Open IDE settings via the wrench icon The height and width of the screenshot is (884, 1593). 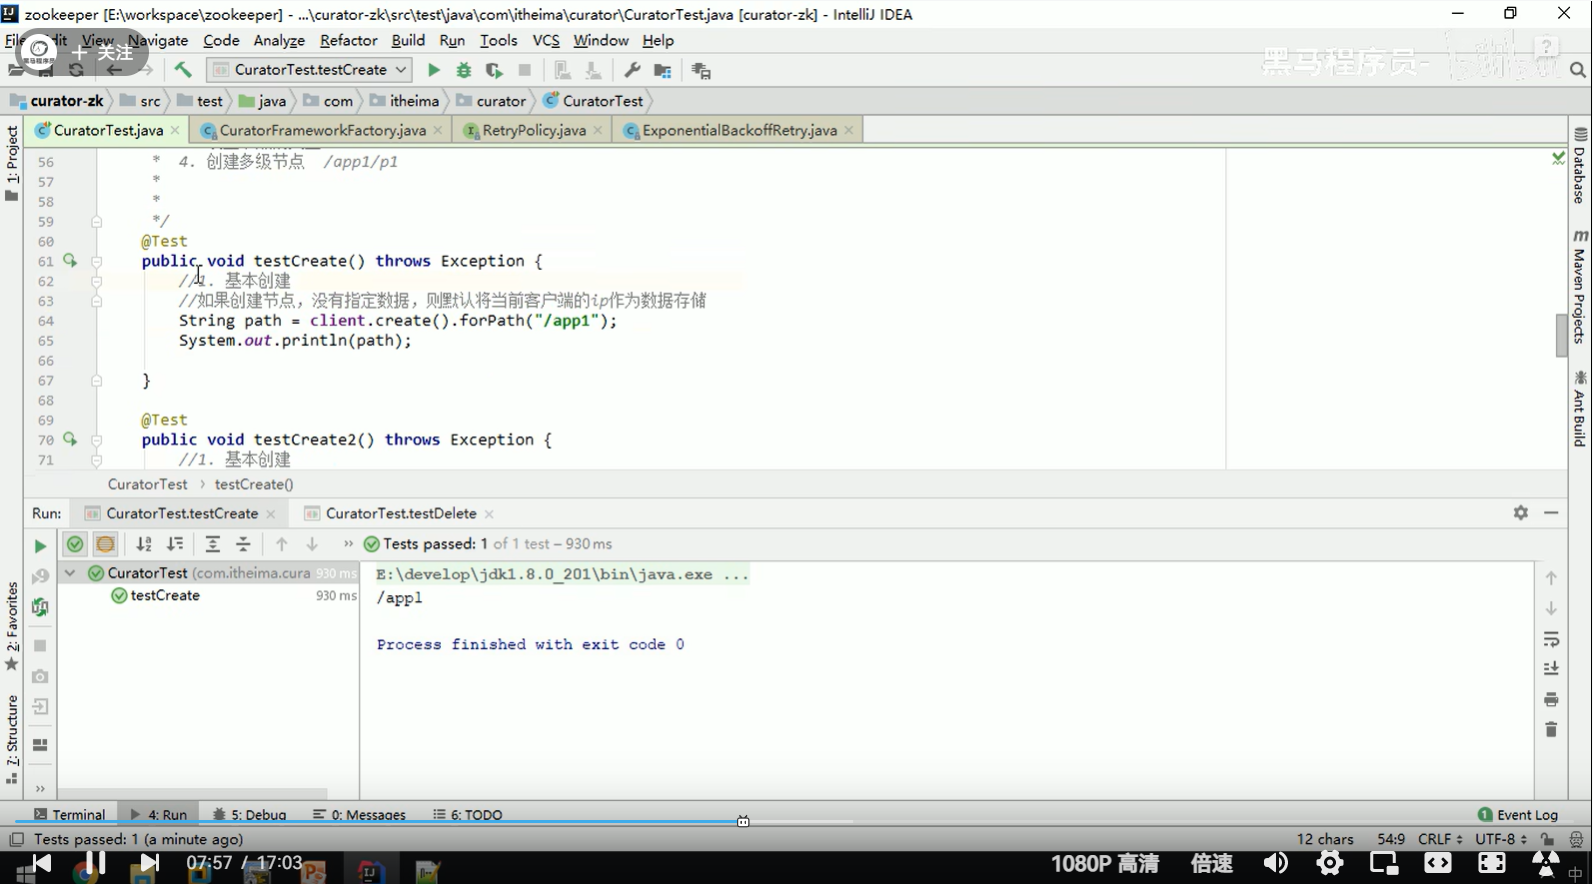632,70
